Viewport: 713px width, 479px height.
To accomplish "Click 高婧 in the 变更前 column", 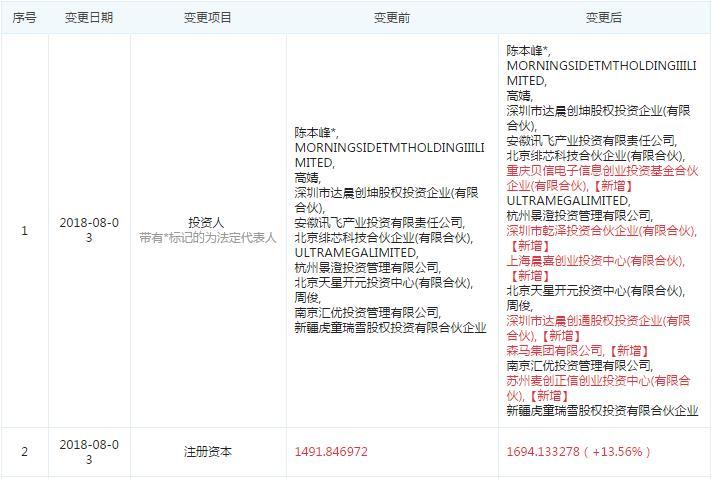I will [x=306, y=177].
